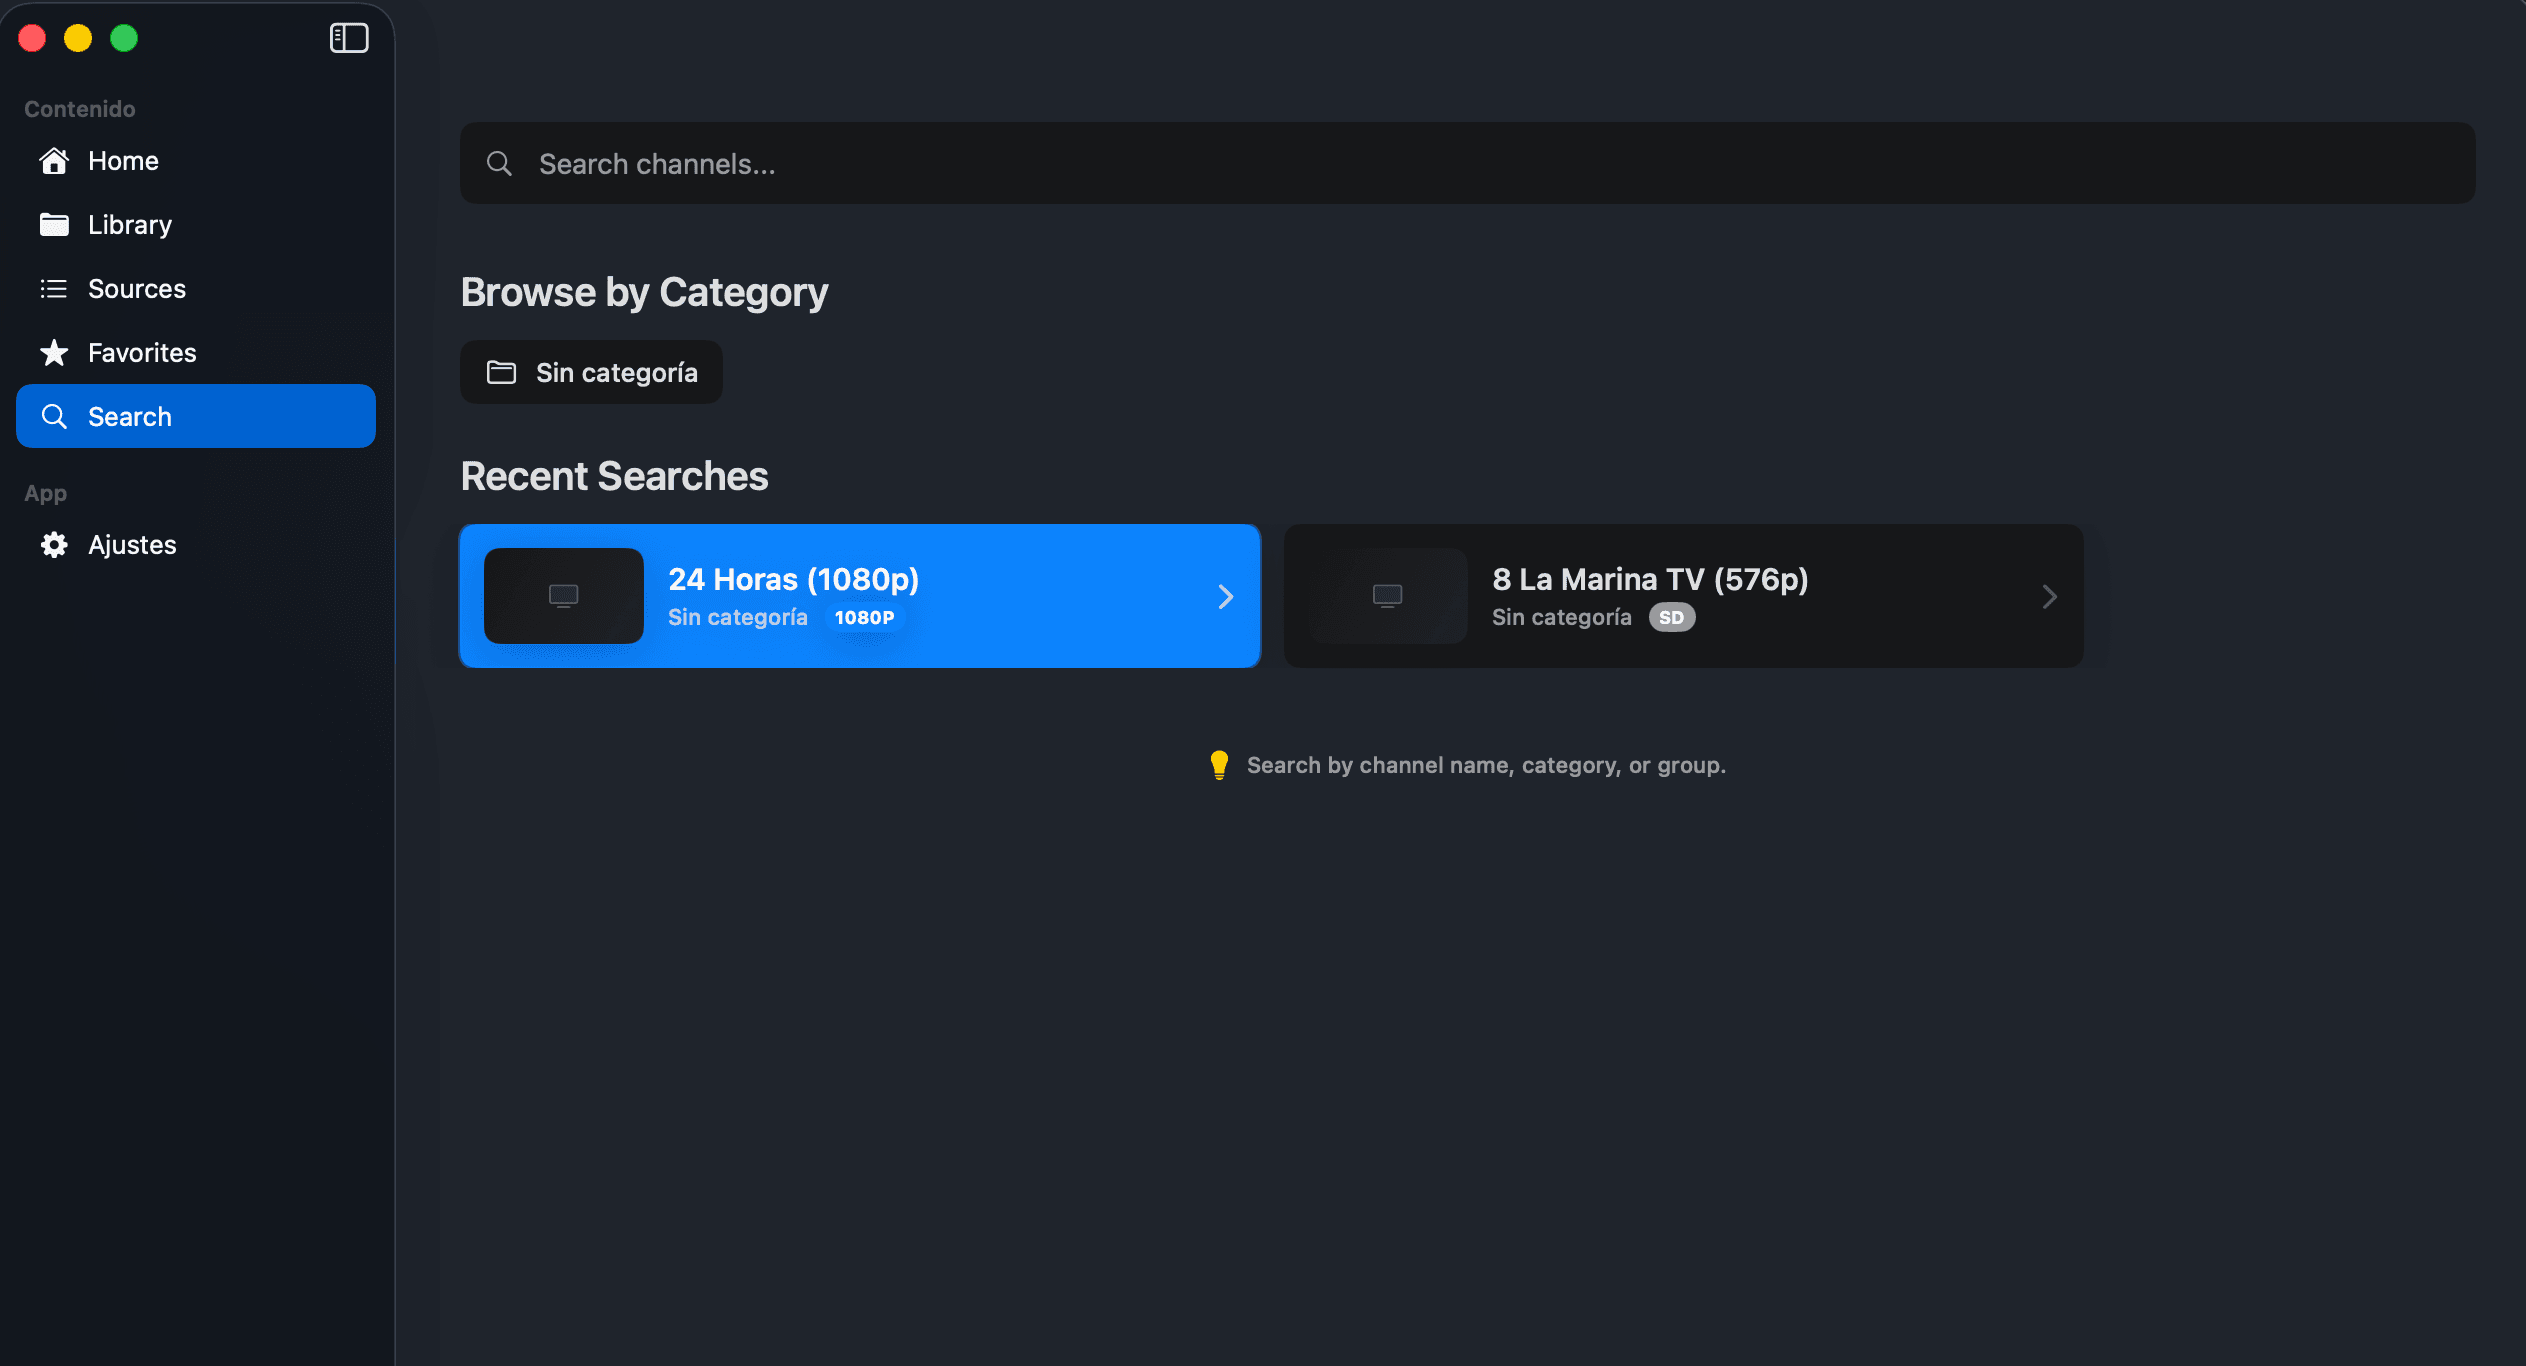
Task: Click the 24 Horas channel thumbnail
Action: point(564,596)
